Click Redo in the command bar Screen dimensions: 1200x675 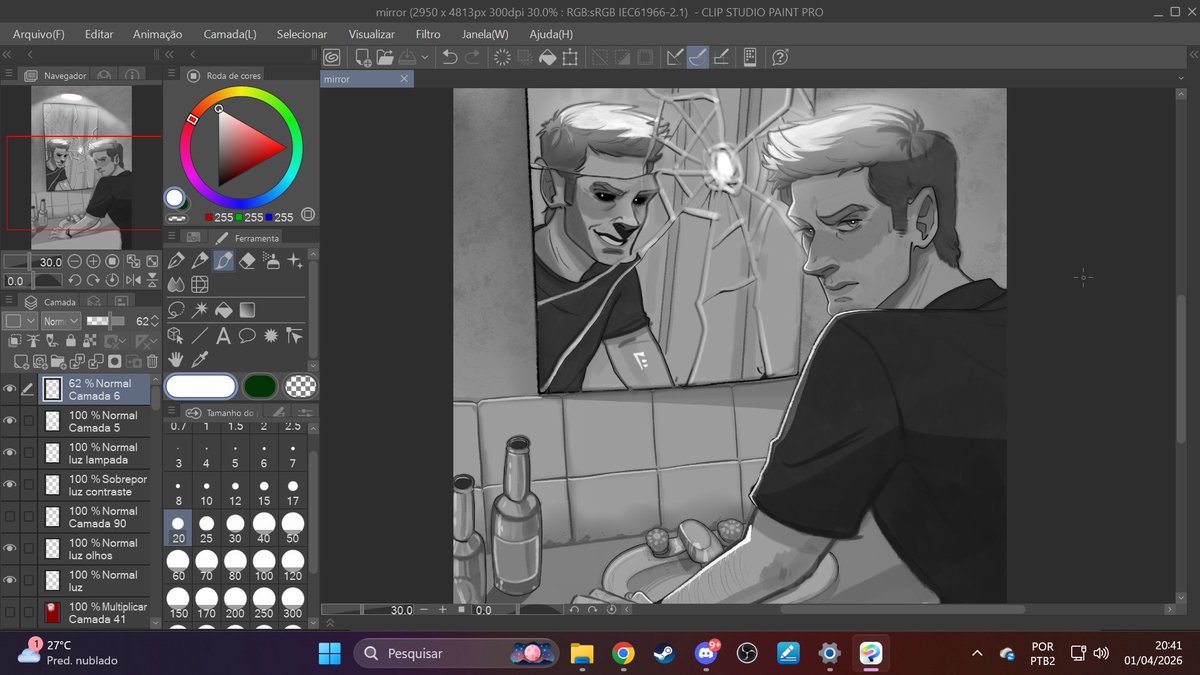coord(472,58)
